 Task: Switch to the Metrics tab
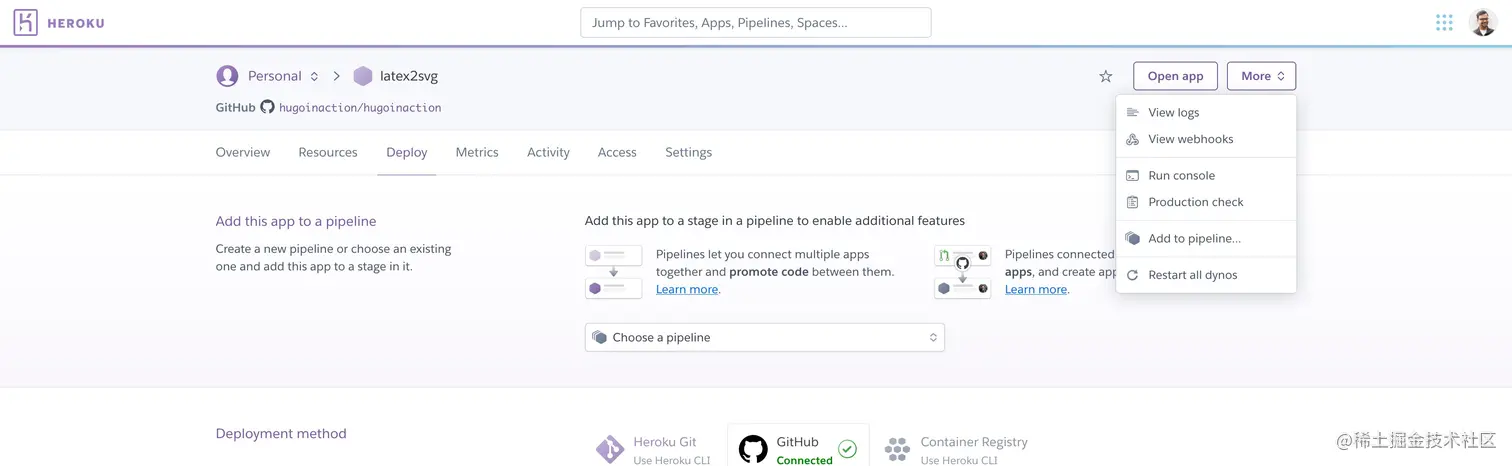pos(477,153)
